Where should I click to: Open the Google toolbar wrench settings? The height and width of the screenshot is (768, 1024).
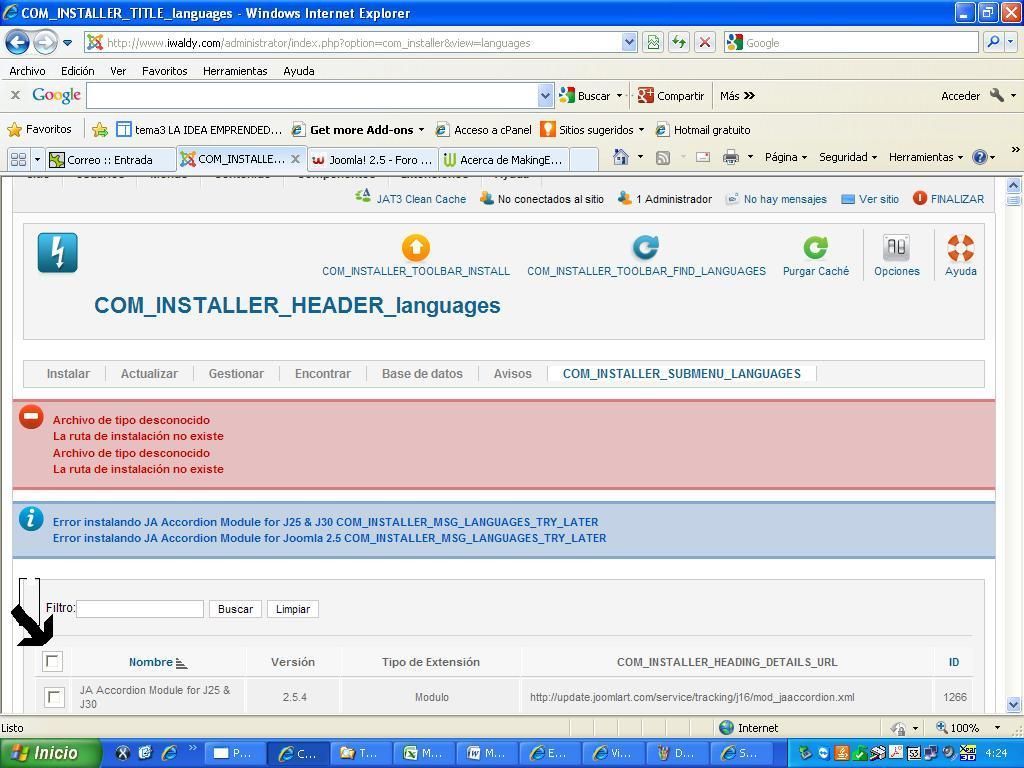pos(997,95)
